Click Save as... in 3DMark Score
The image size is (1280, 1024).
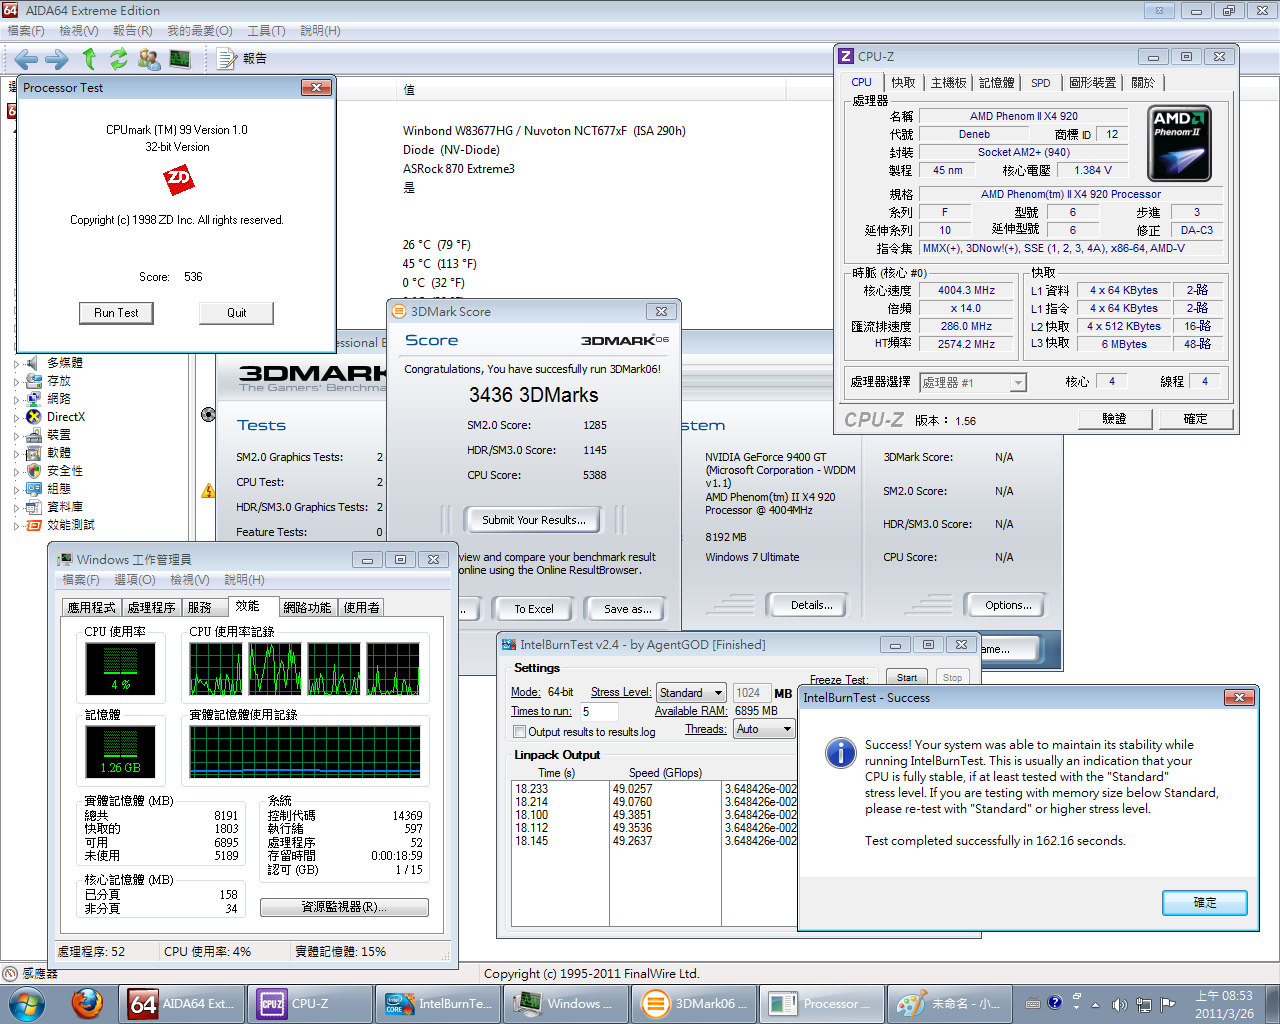(x=627, y=609)
